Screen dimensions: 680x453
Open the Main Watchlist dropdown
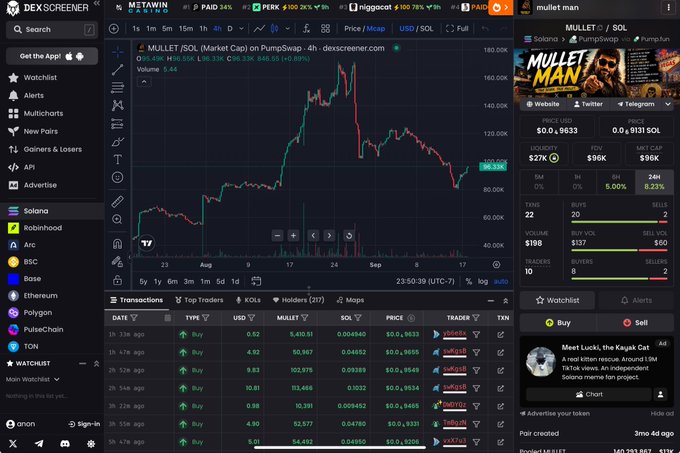[33, 379]
